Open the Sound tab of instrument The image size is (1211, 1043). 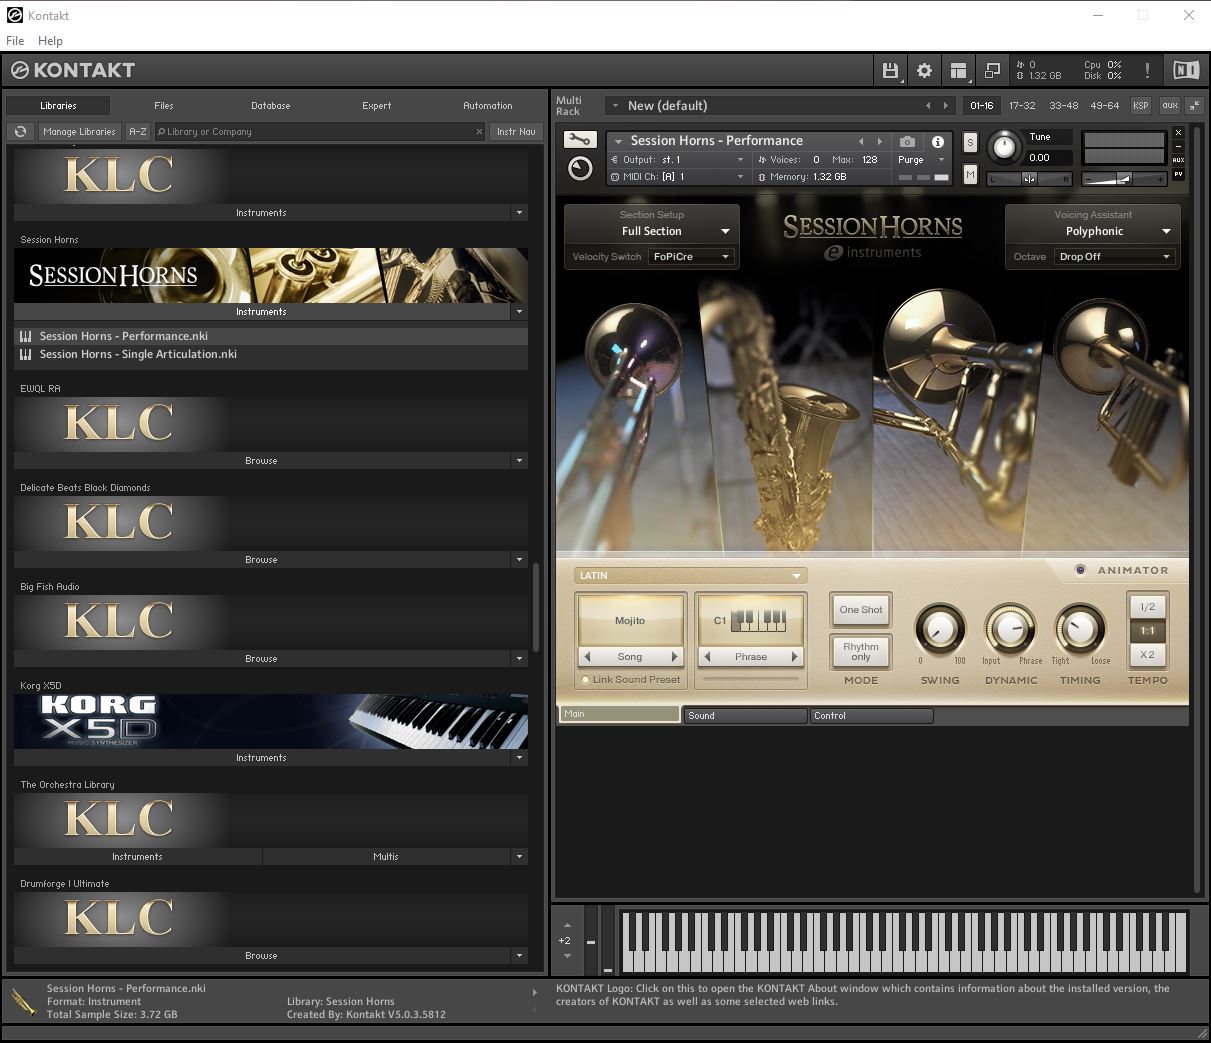[745, 716]
